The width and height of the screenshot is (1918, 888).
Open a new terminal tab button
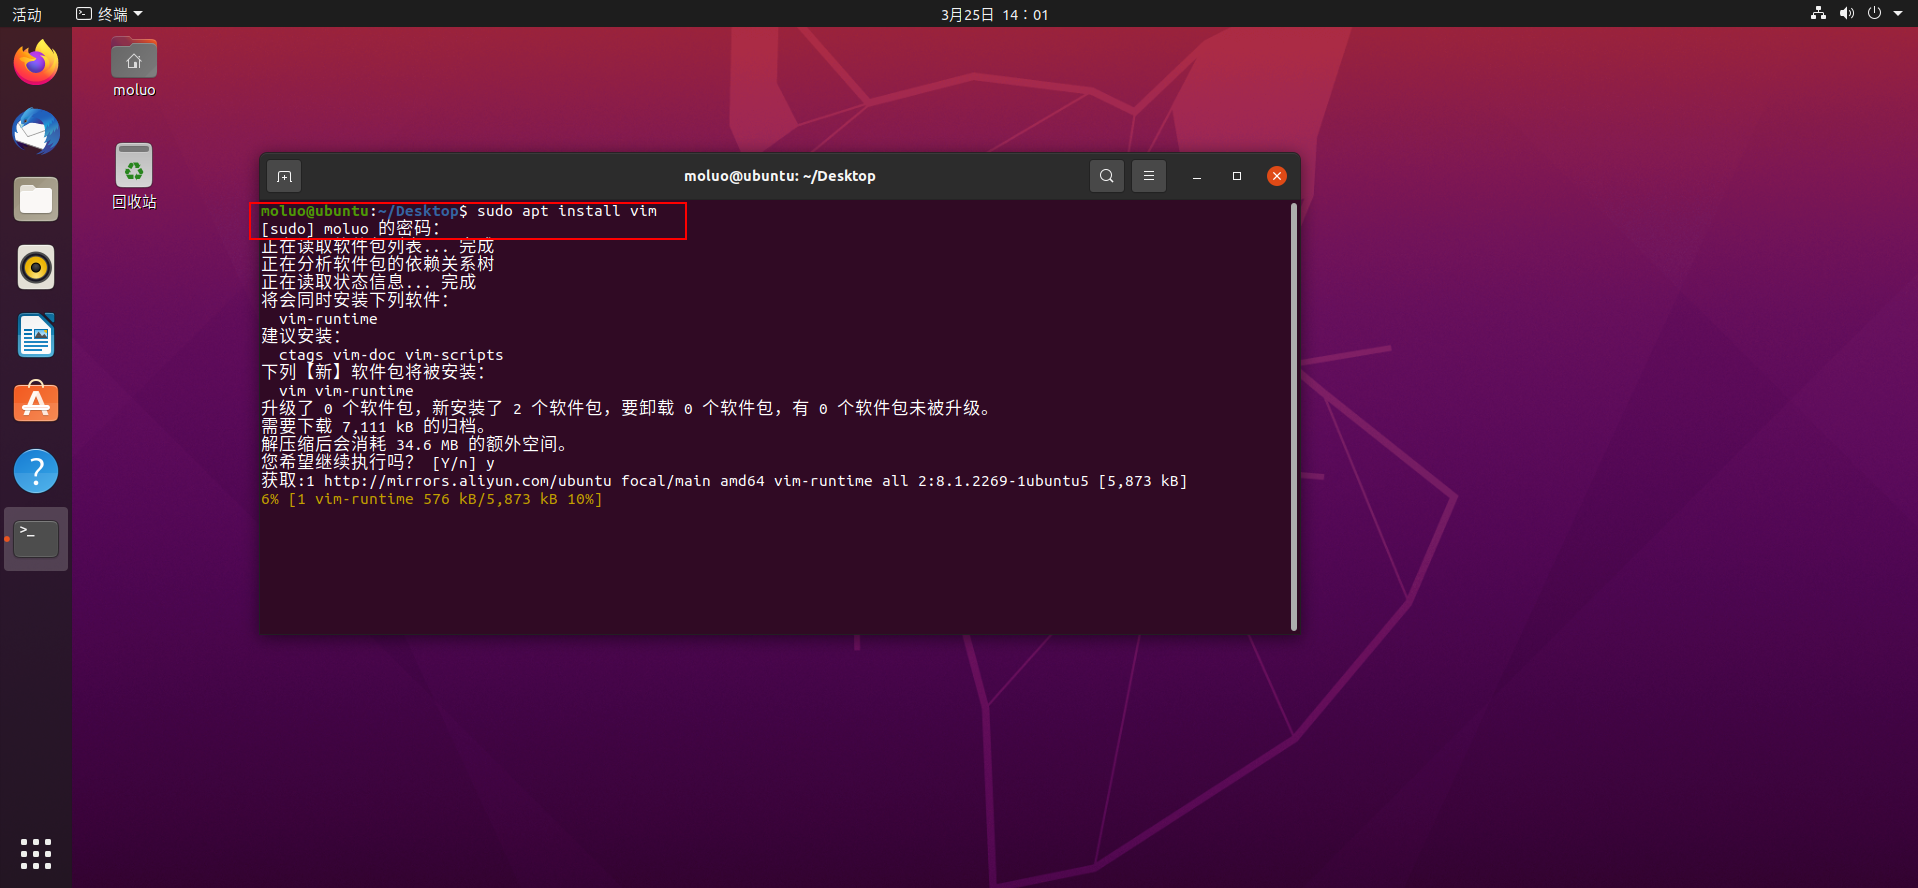284,176
